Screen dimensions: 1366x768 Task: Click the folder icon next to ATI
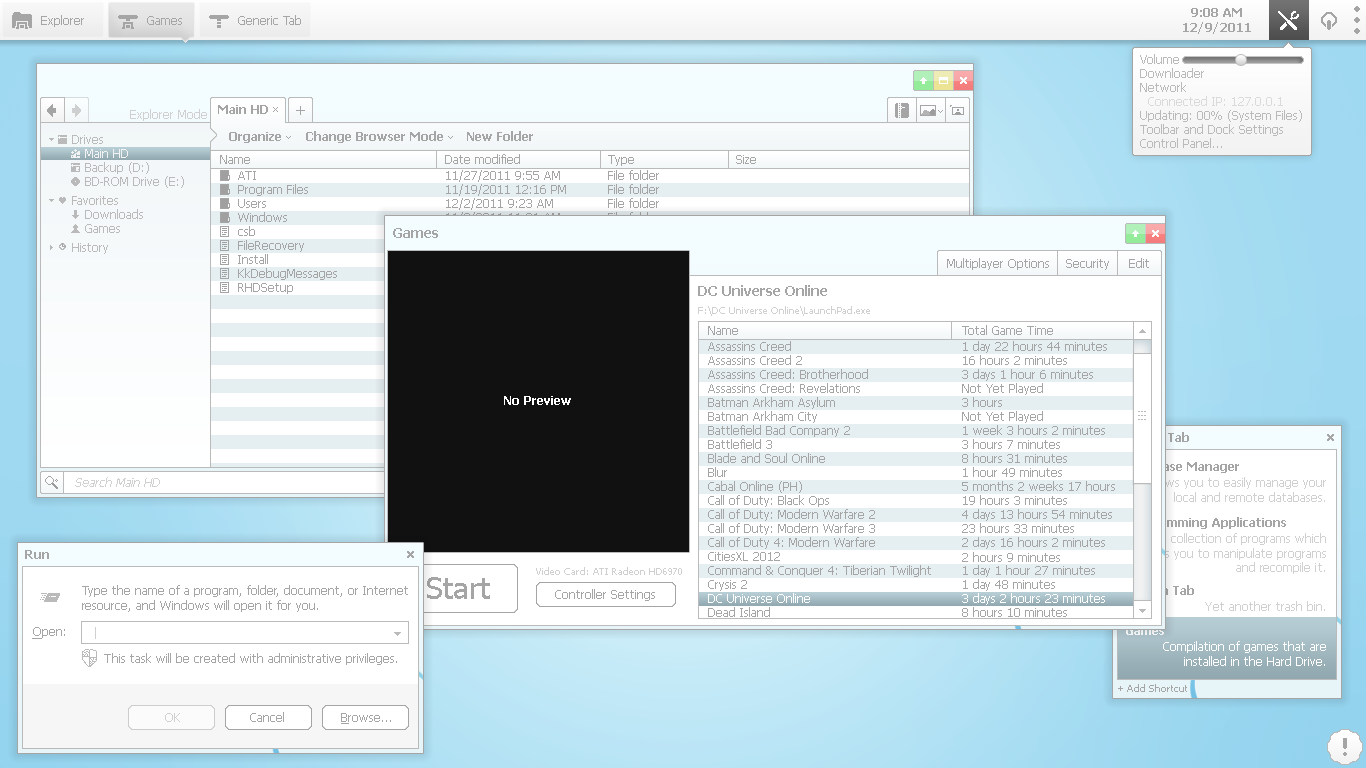(225, 176)
